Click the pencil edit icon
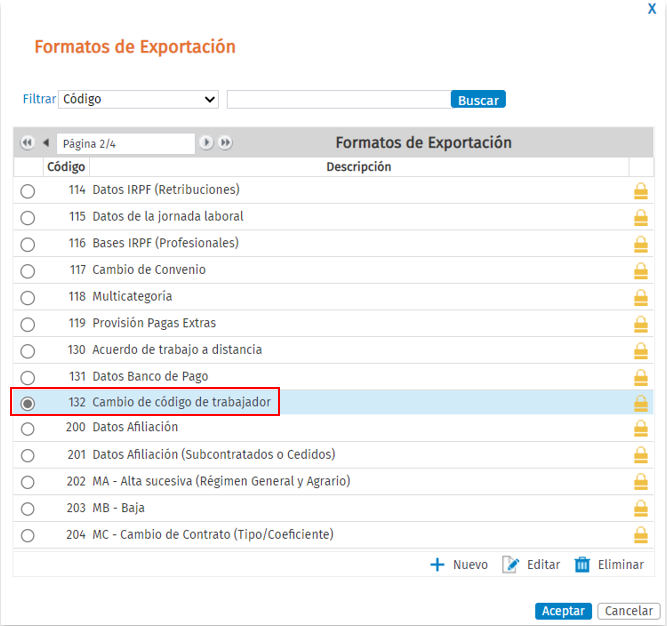This screenshot has width=667, height=626. pyautogui.click(x=510, y=565)
